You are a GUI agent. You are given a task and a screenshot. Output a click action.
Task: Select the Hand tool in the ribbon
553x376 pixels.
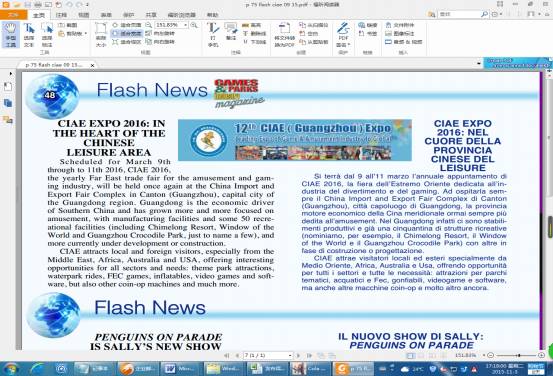click(11, 34)
